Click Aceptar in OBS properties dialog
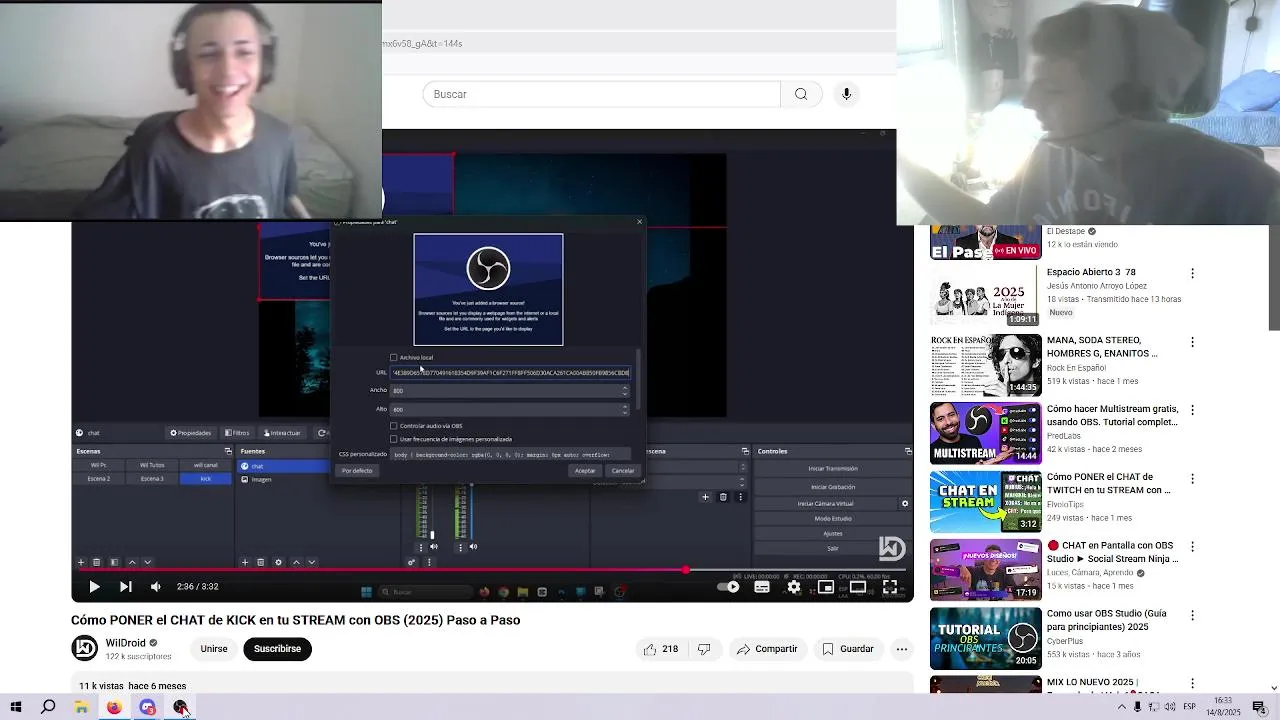The image size is (1280, 720). click(x=585, y=471)
